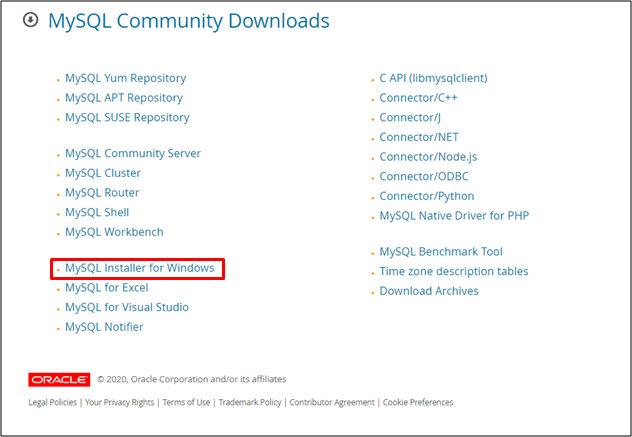Screen dimensions: 632x437
Task: Open Terms of Use footer link
Action: (x=186, y=402)
